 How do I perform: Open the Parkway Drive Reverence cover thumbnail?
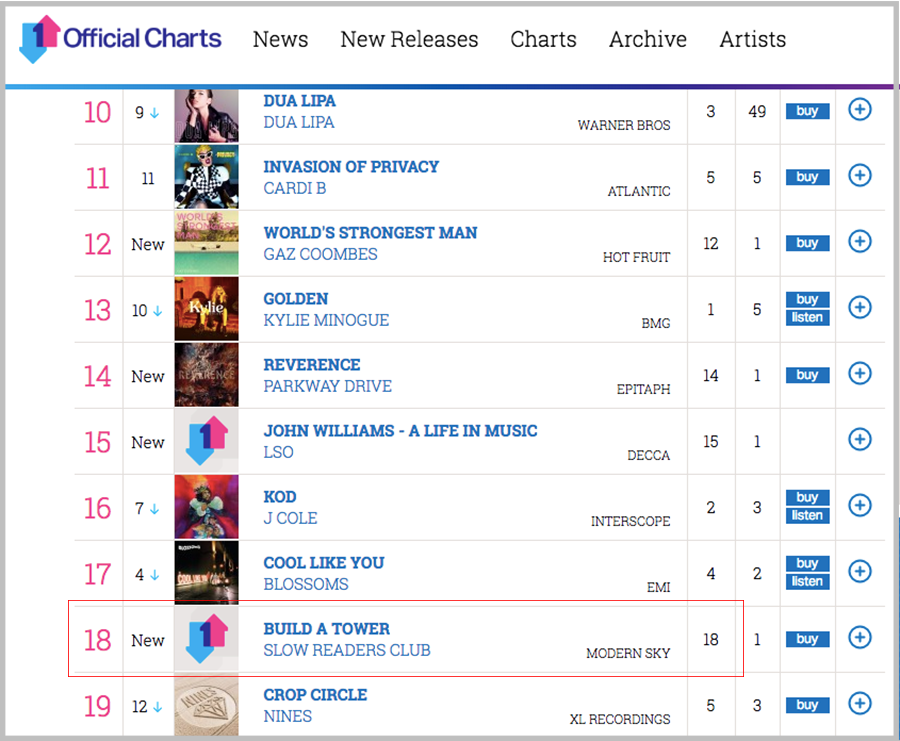(207, 375)
